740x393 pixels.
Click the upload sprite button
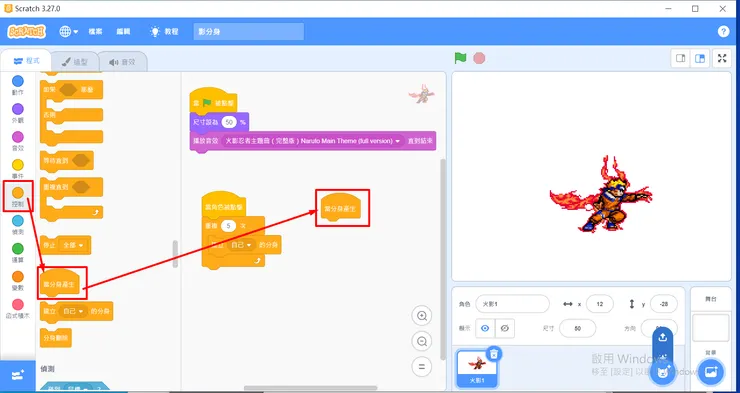coord(663,337)
